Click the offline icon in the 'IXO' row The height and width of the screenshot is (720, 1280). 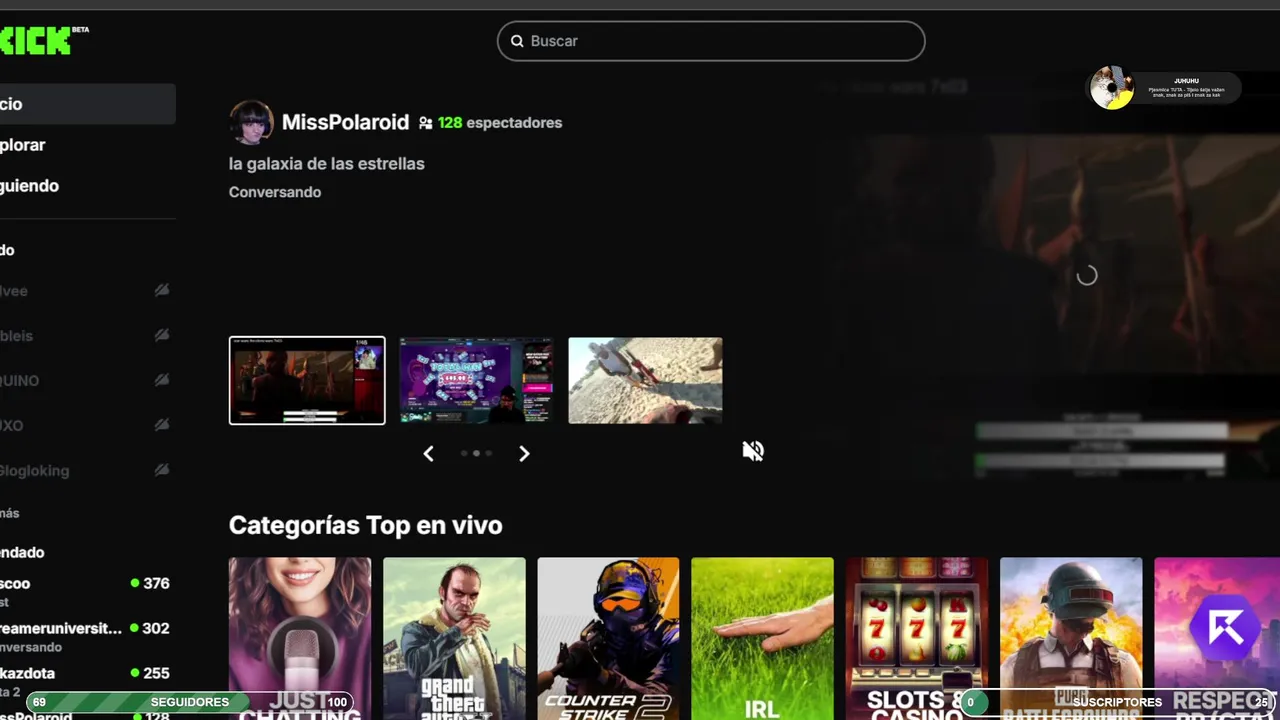(x=162, y=425)
